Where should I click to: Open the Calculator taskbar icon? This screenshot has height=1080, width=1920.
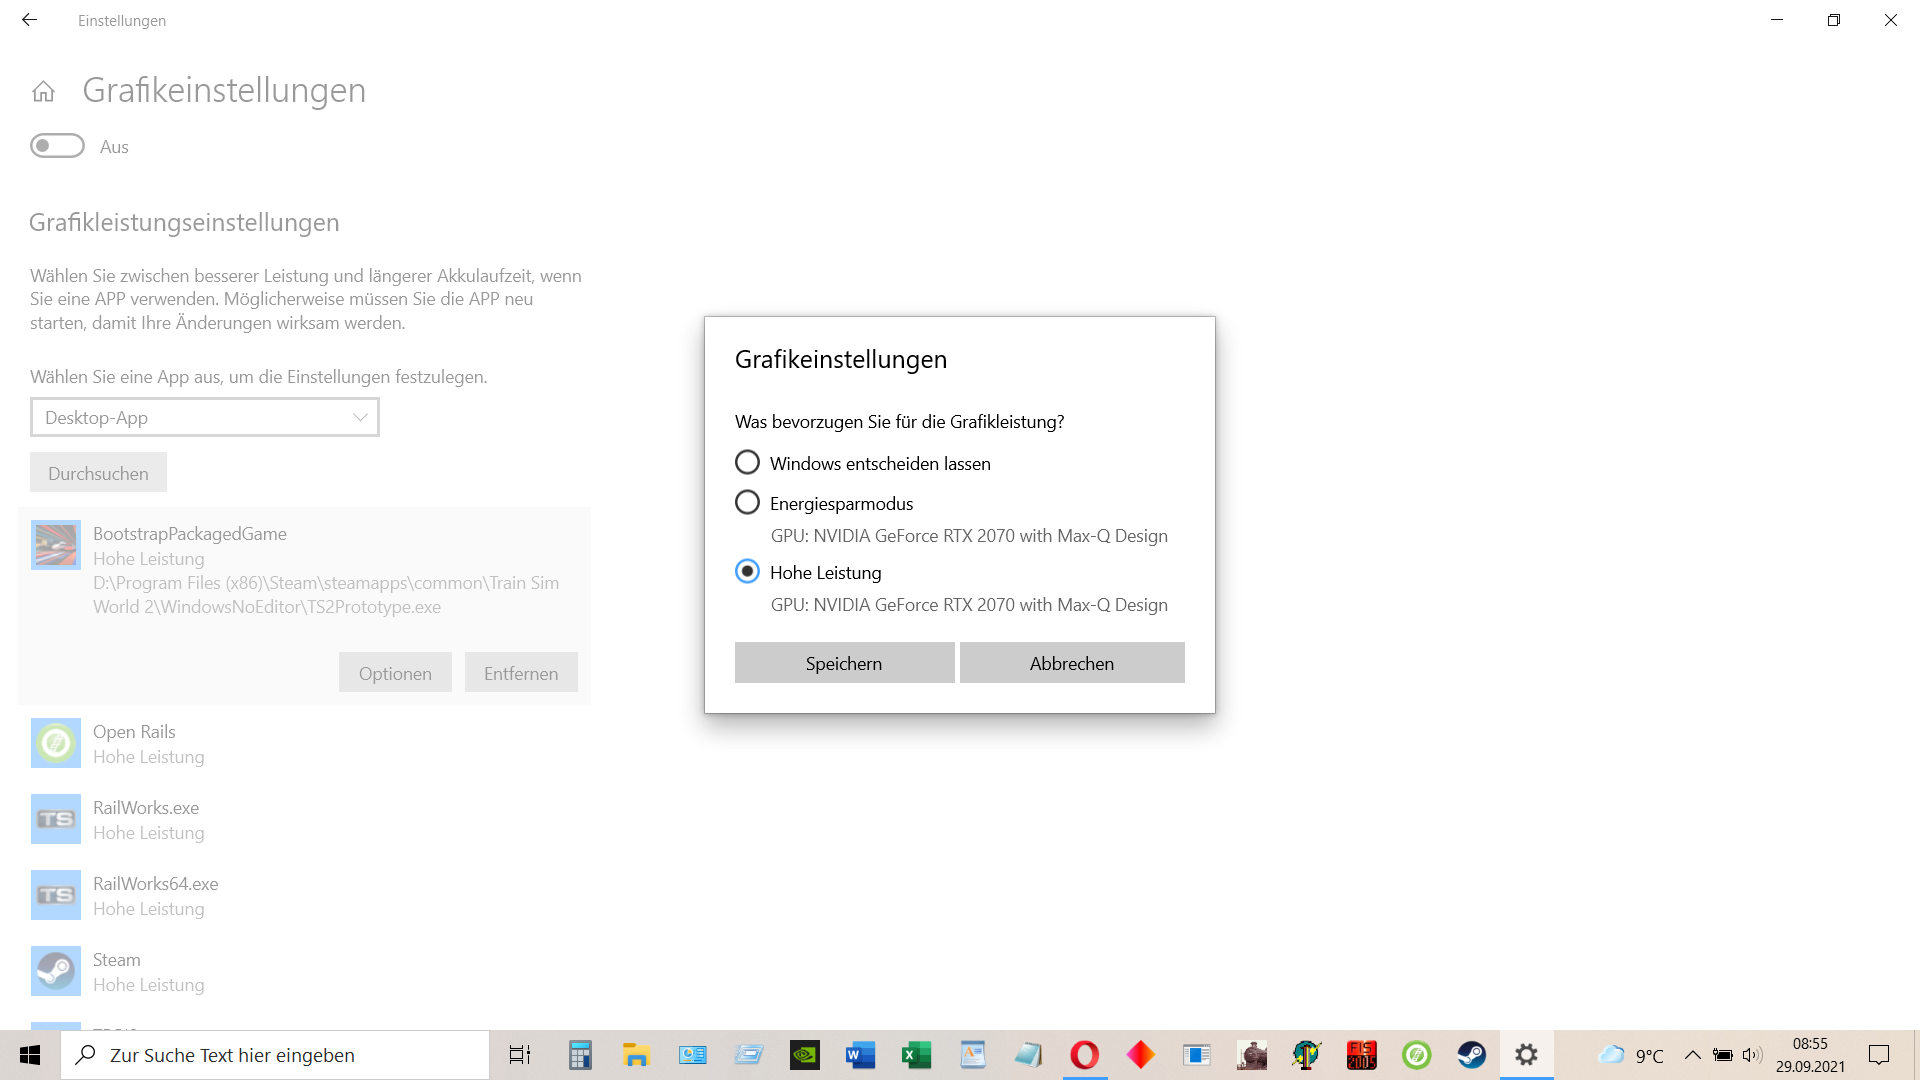580,1055
